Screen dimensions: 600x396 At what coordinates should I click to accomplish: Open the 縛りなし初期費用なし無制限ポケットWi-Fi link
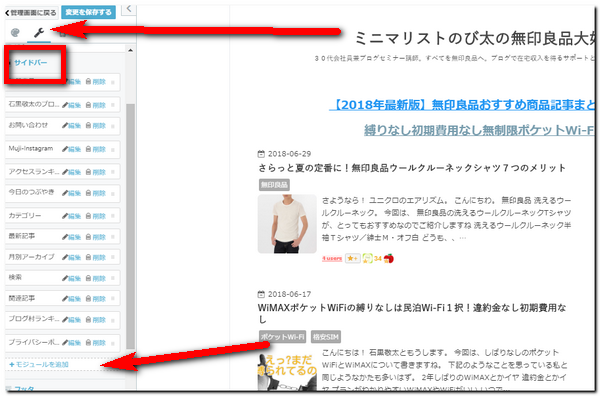[x=480, y=130]
